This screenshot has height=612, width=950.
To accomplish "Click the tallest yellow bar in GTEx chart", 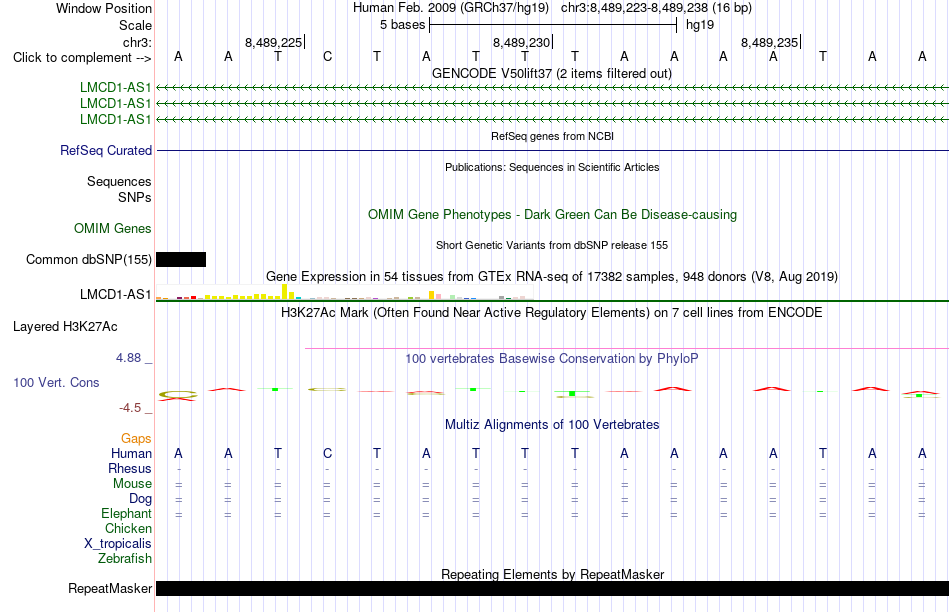I will 285,291.
